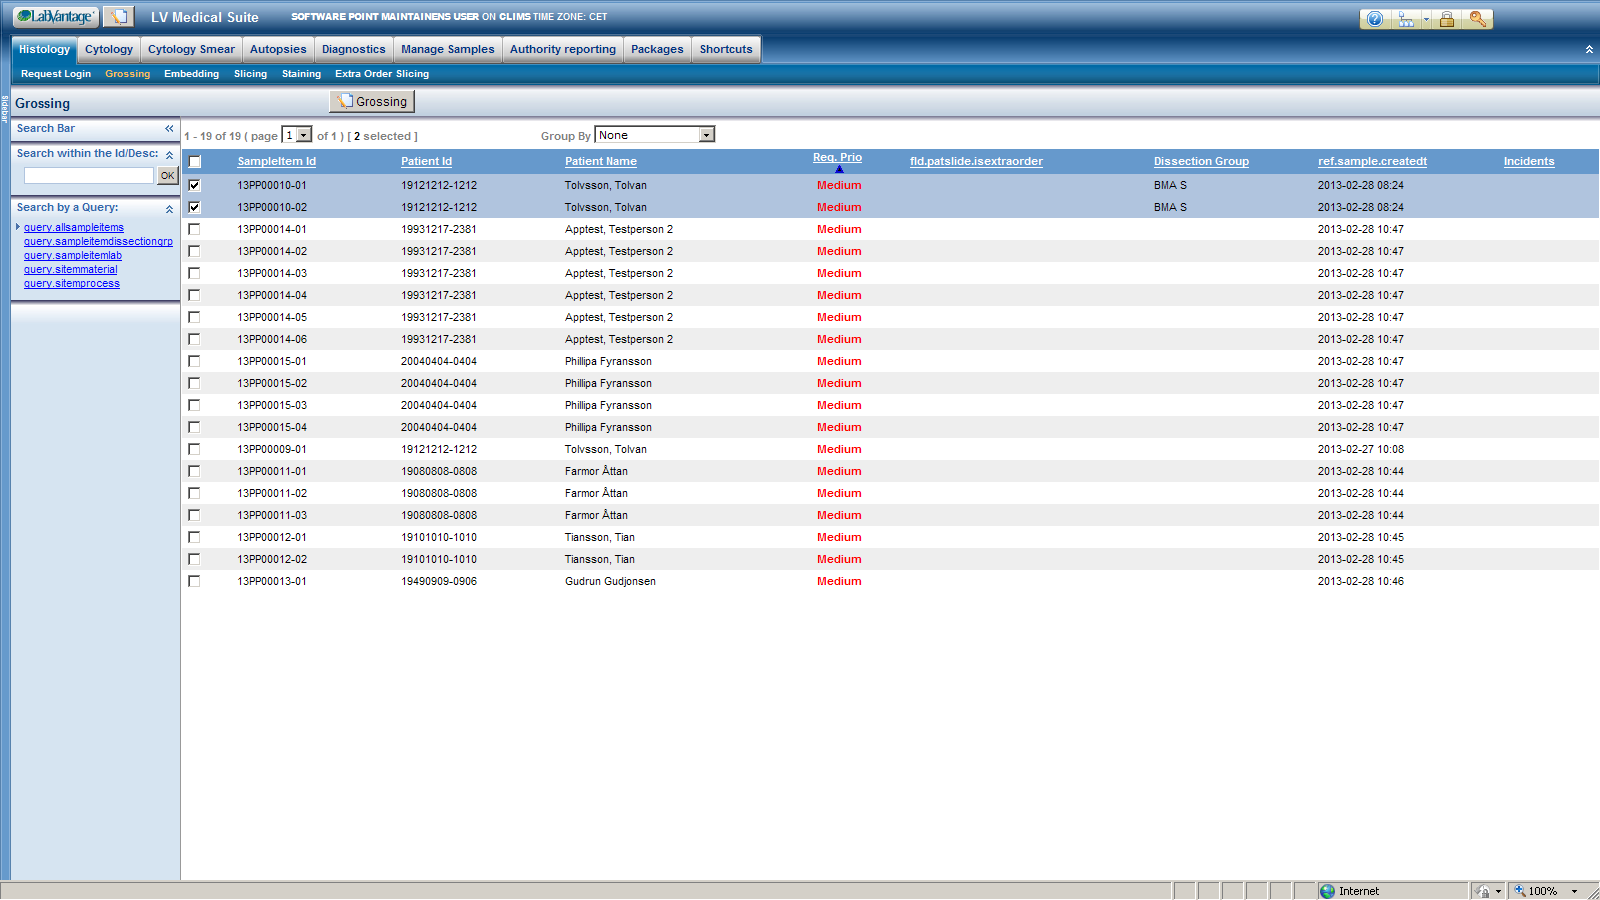Click the notepad icon beside the logo
This screenshot has height=900, width=1600.
pyautogui.click(x=118, y=17)
